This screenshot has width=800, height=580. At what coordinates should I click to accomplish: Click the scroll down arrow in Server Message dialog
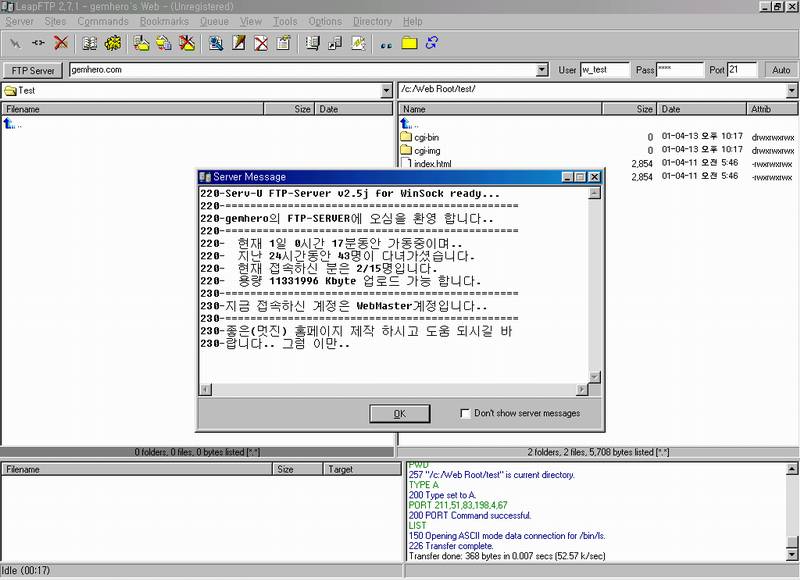coord(594,377)
